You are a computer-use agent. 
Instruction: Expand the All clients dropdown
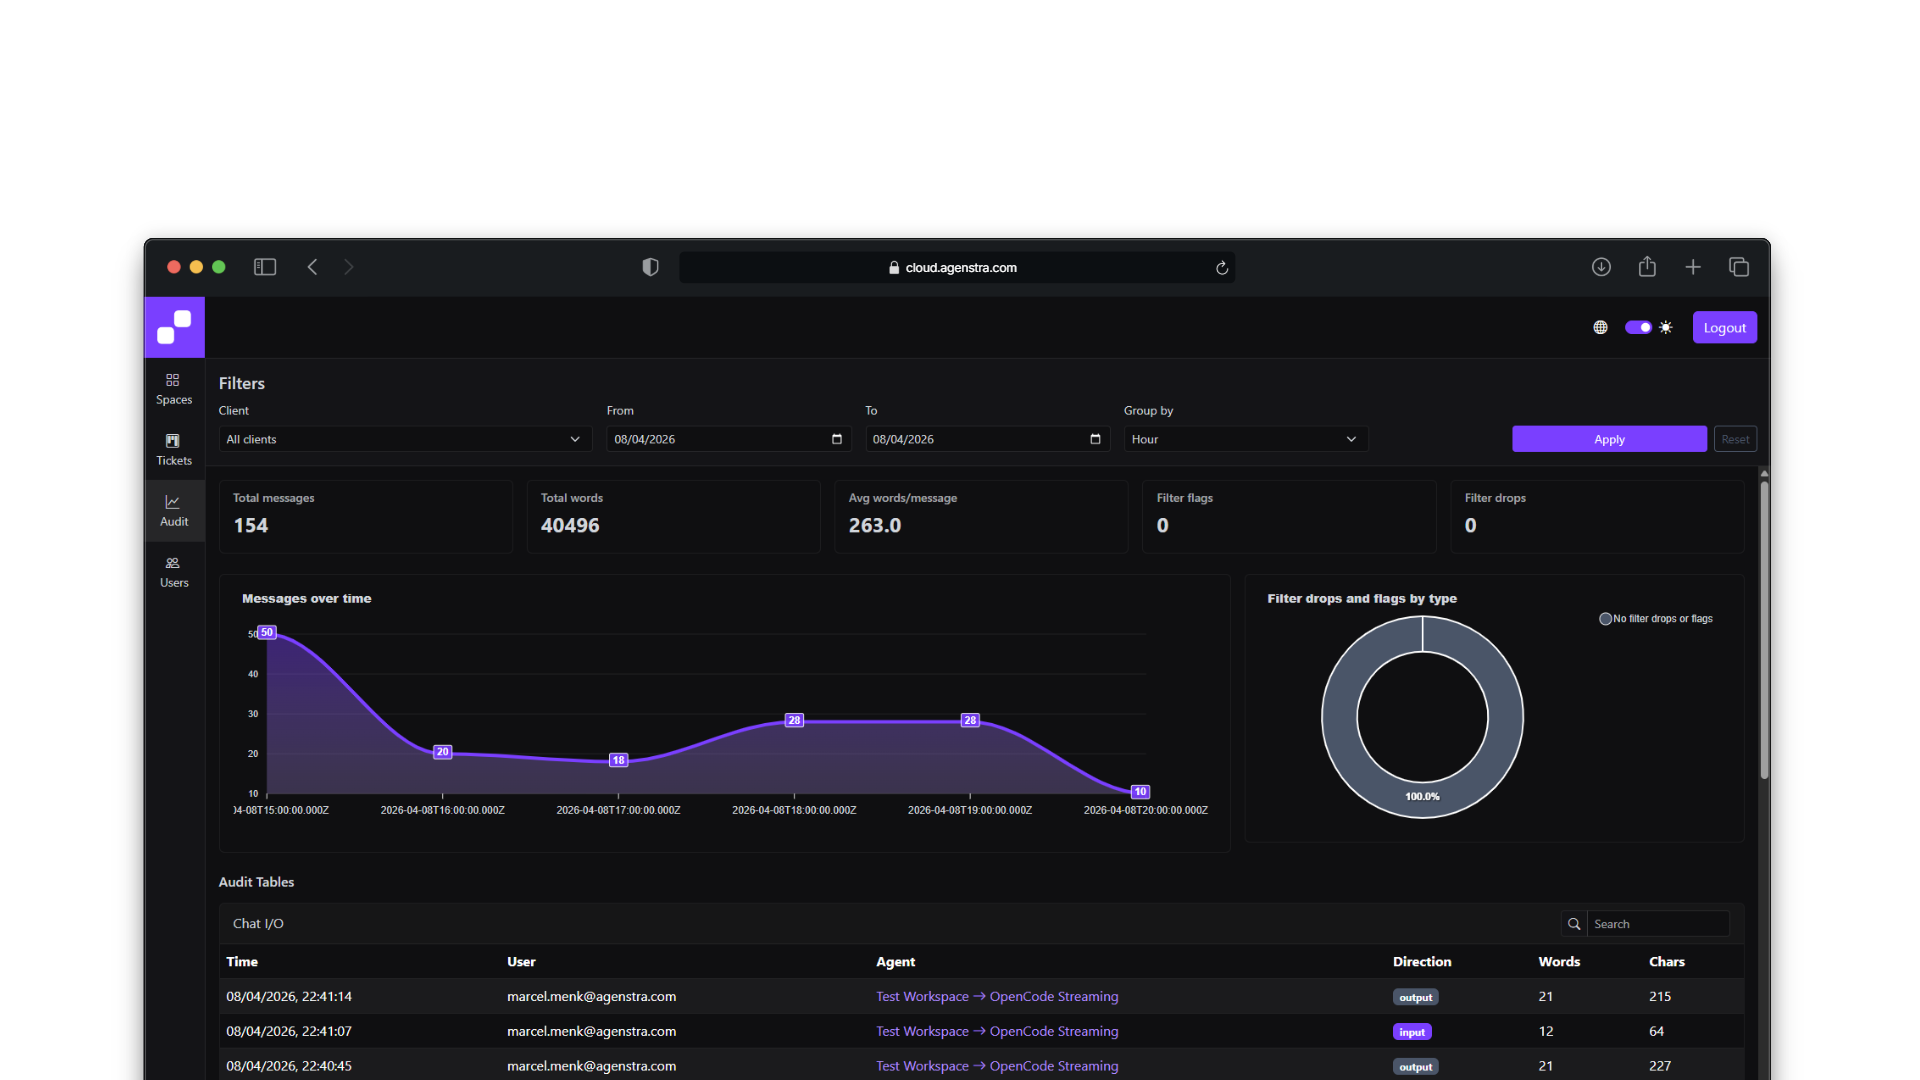(405, 439)
